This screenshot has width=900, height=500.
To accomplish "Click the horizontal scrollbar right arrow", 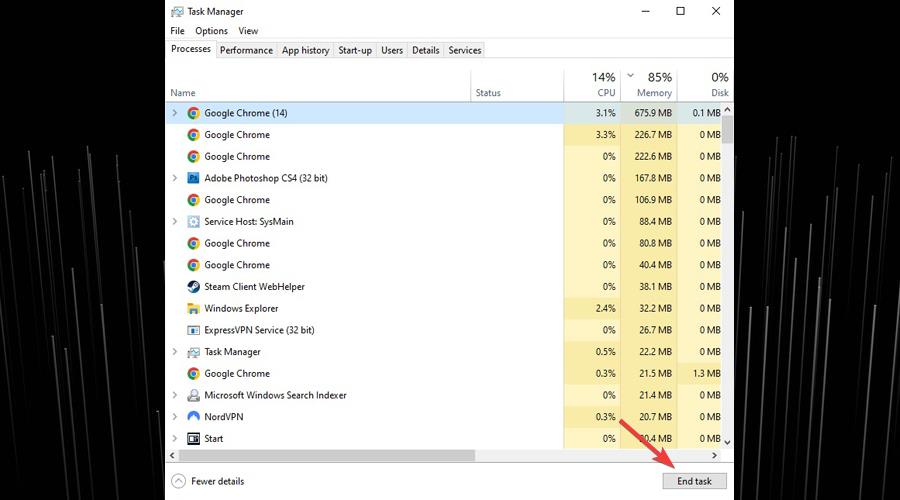I will coord(715,455).
